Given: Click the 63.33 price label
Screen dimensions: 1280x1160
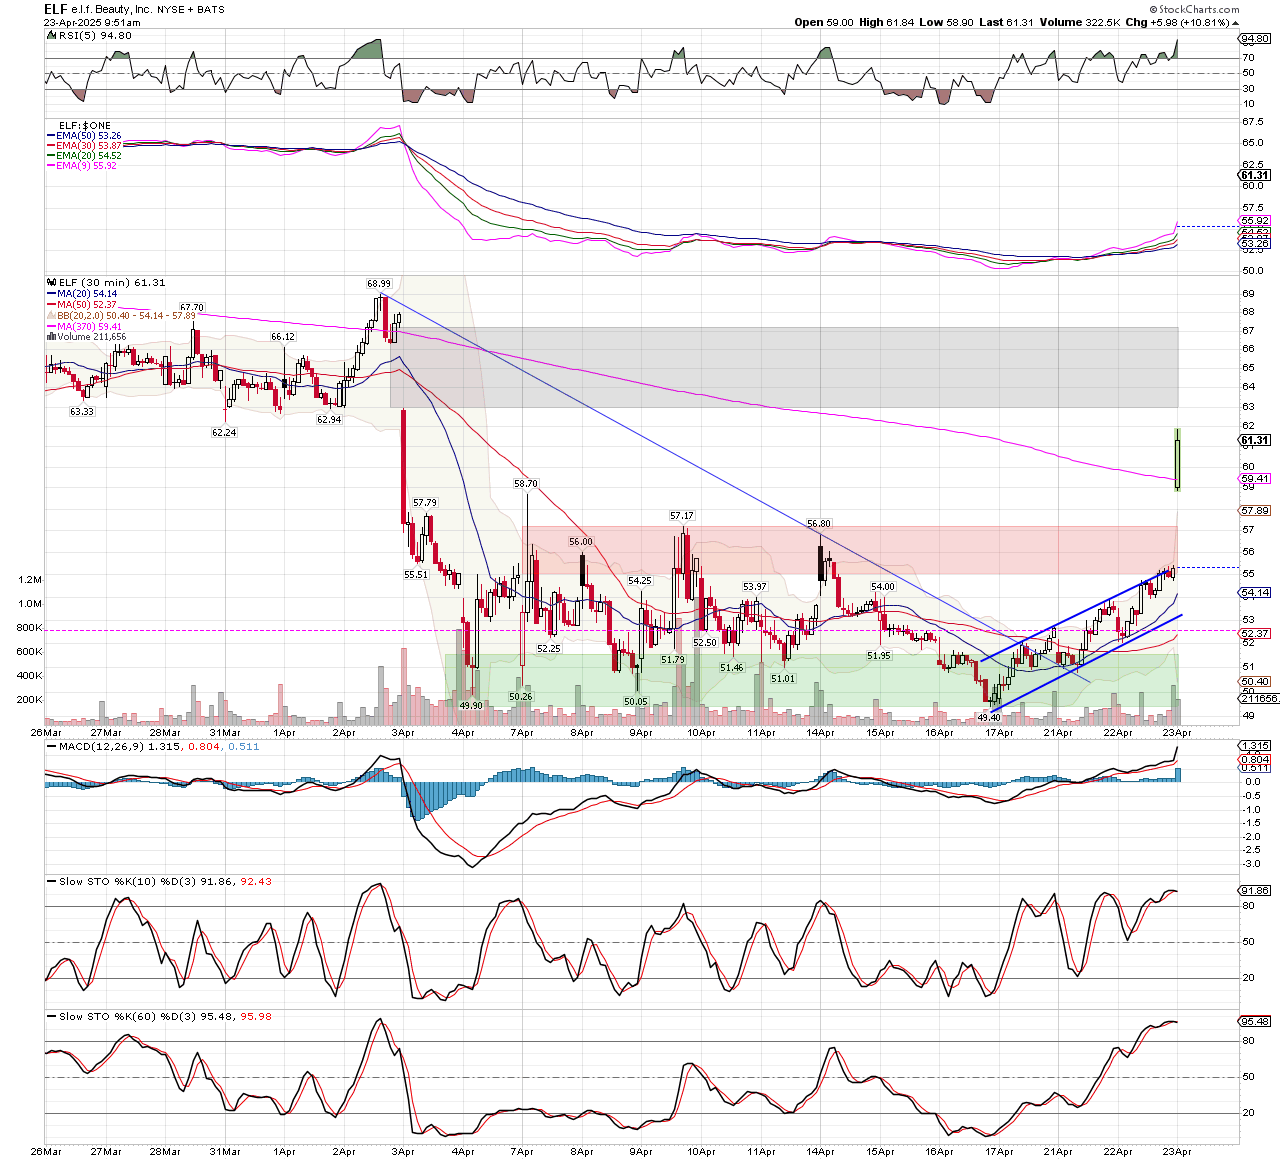Looking at the screenshot, I should point(82,412).
